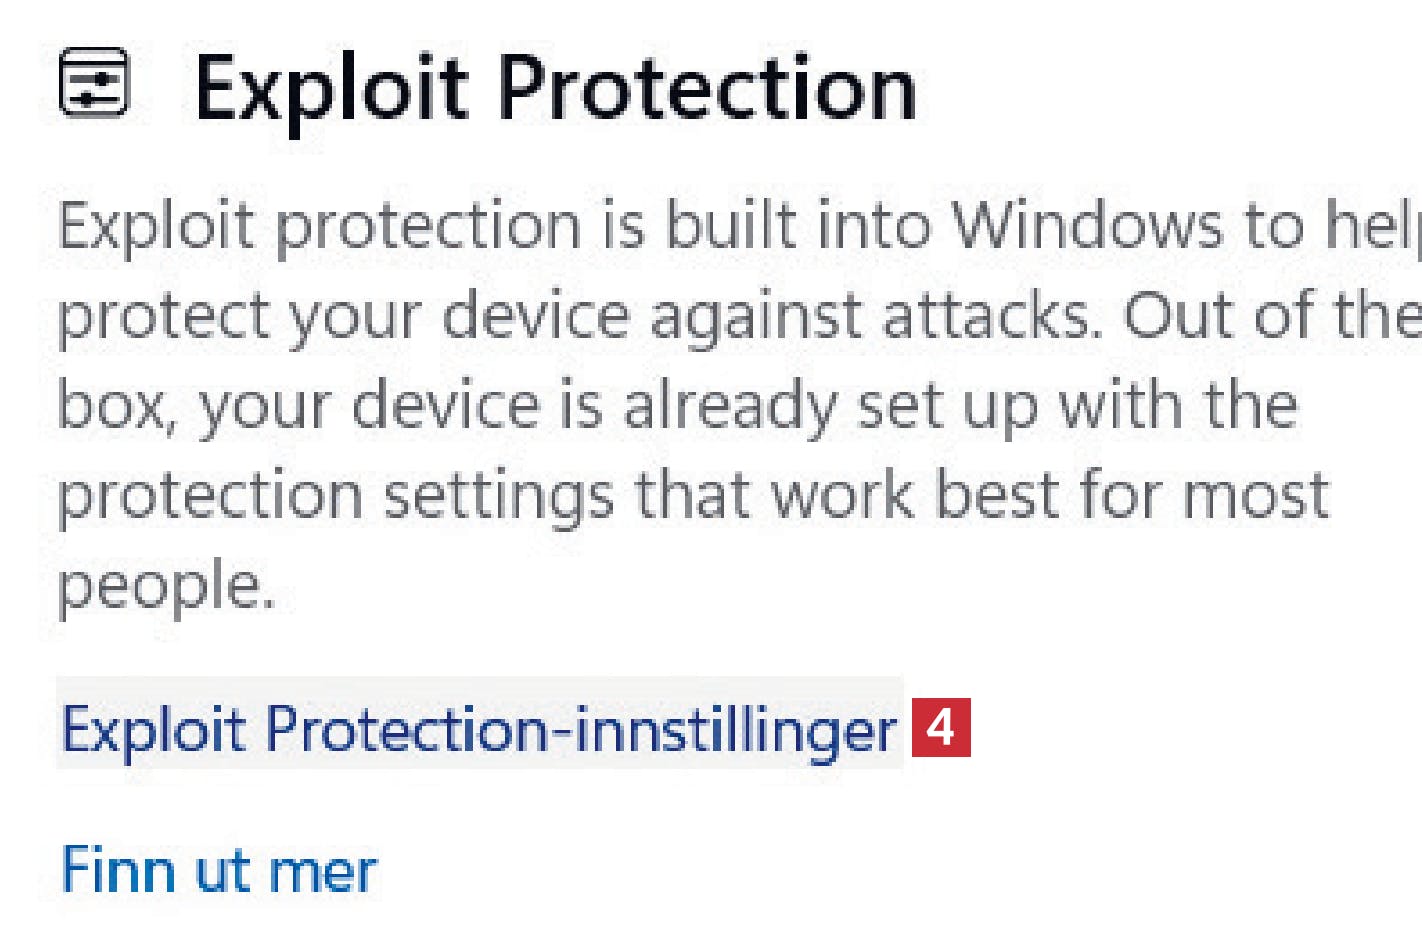The height and width of the screenshot is (948, 1422).
Task: Click the word "people." ending the description
Action: coord(165,587)
